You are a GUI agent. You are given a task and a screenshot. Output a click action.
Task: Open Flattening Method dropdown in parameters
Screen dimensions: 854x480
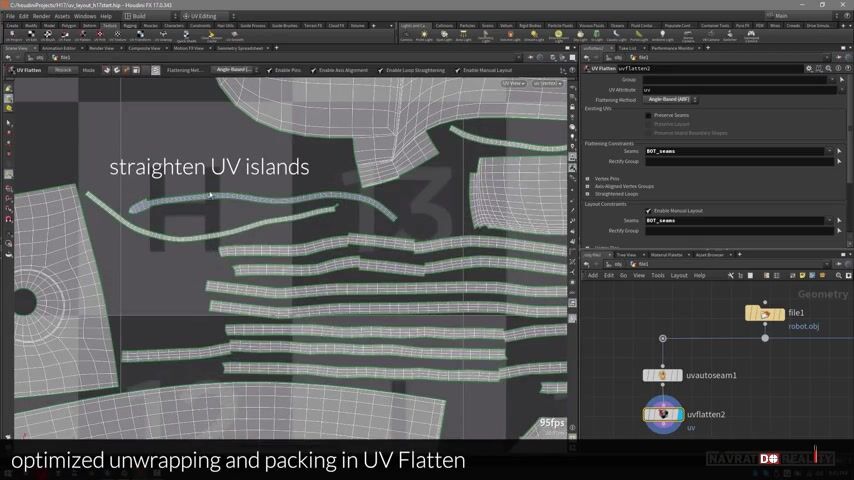tap(671, 100)
